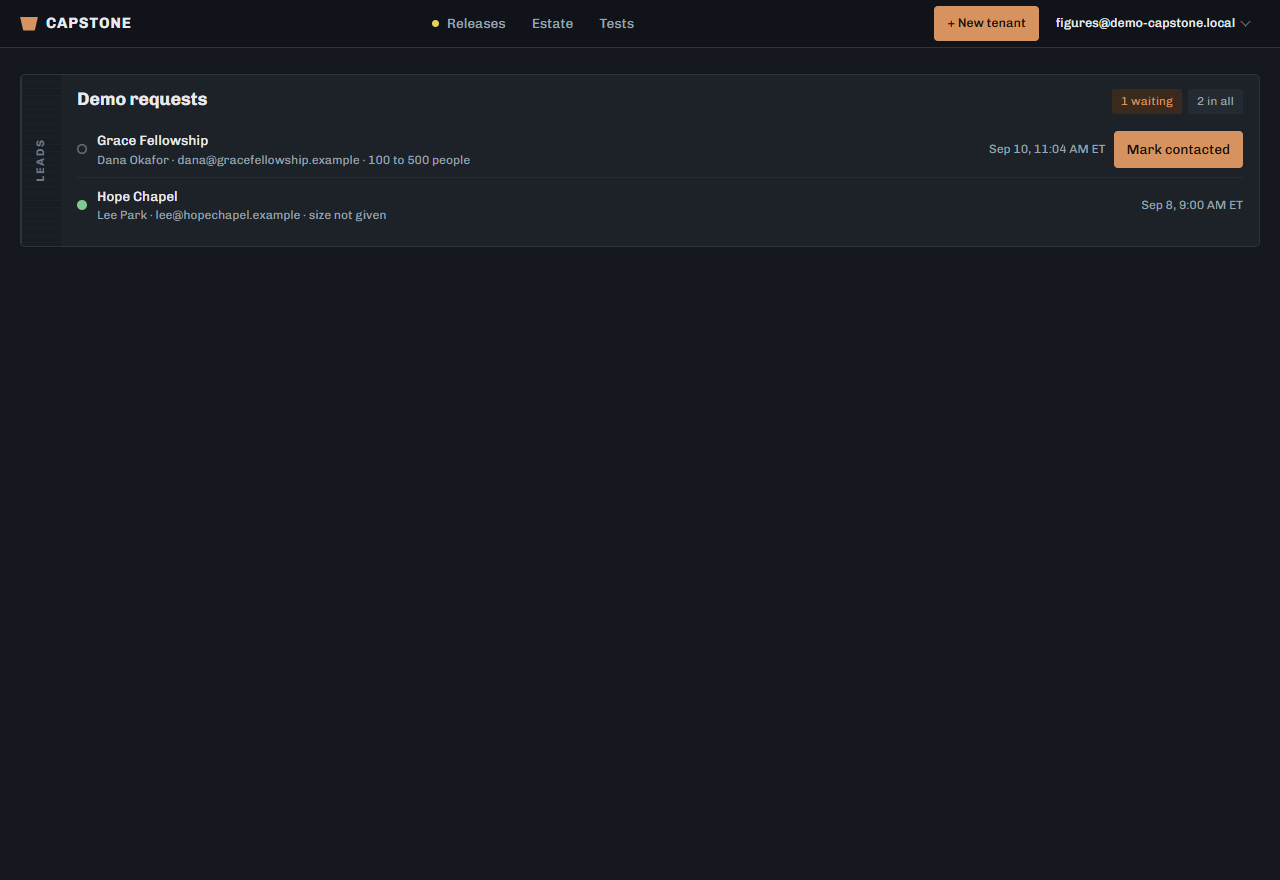Open the figures@demo-capstone.local account menu
Image resolution: width=1280 pixels, height=880 pixels.
(x=1153, y=23)
